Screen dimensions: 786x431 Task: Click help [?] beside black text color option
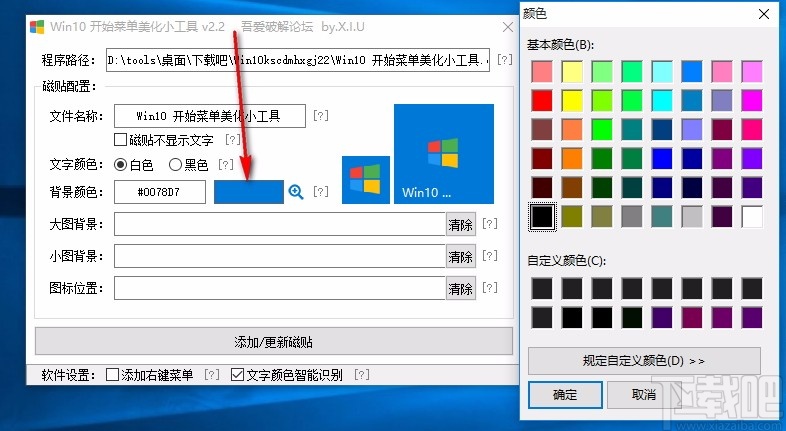[x=226, y=164]
